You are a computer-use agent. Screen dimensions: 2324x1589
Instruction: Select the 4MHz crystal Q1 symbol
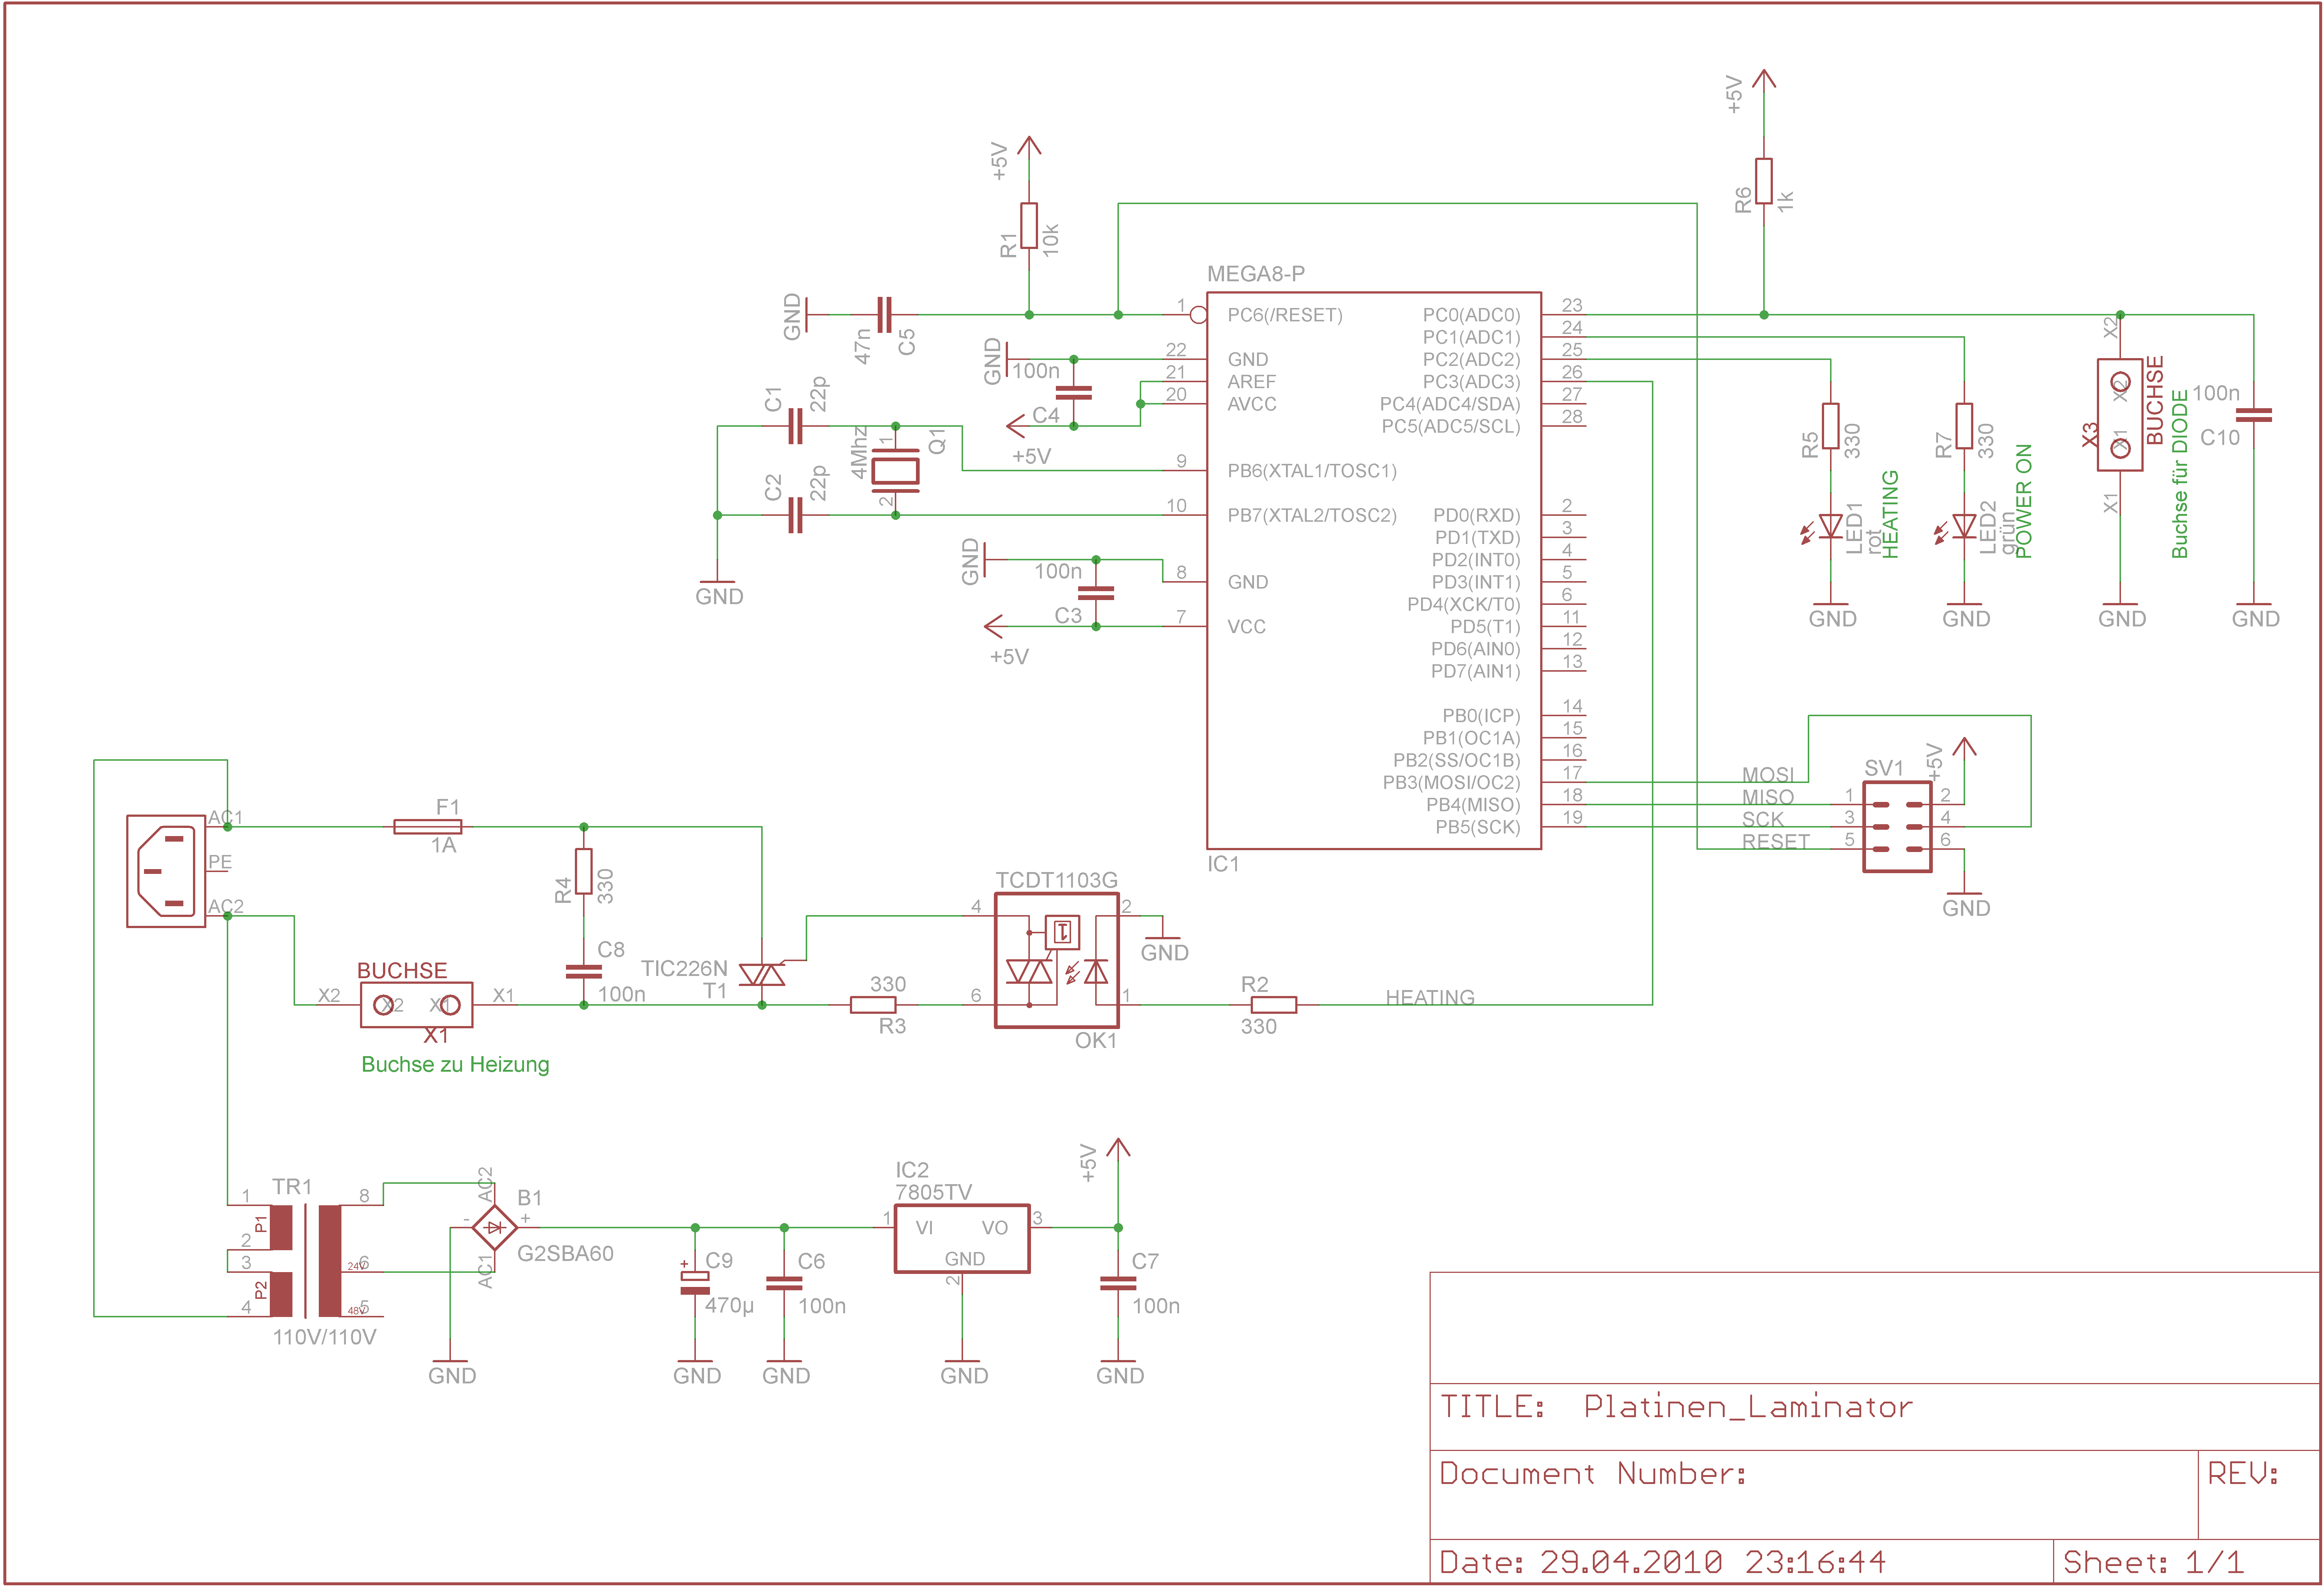pos(895,470)
